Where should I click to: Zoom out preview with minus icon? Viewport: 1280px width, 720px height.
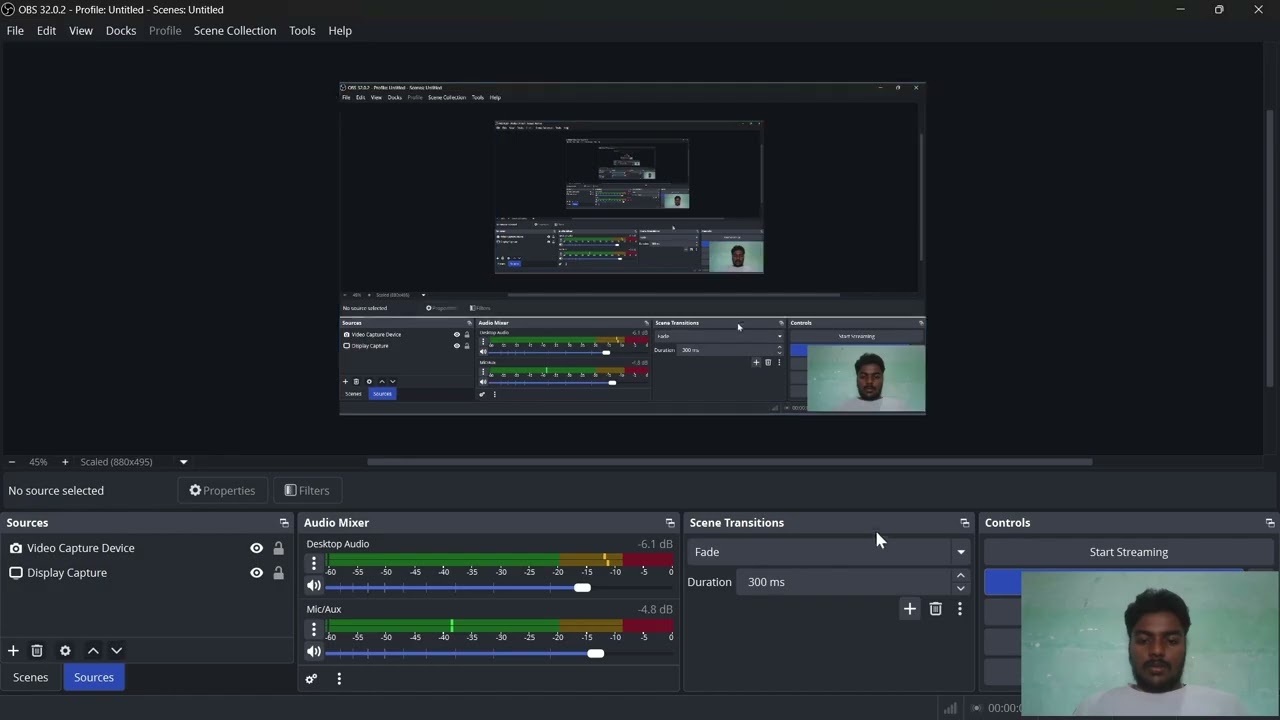[12, 462]
